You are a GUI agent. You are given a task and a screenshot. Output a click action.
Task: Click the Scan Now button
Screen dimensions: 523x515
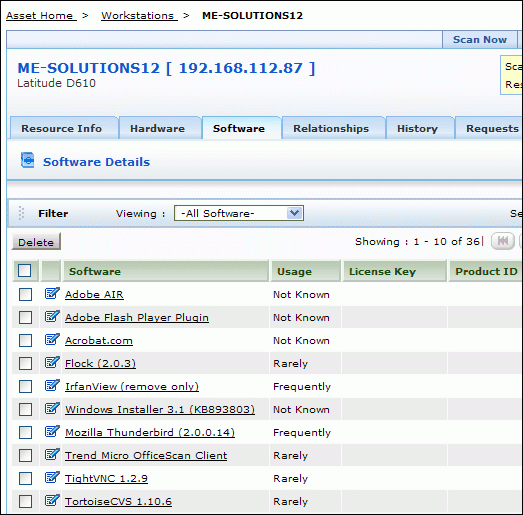coord(480,39)
